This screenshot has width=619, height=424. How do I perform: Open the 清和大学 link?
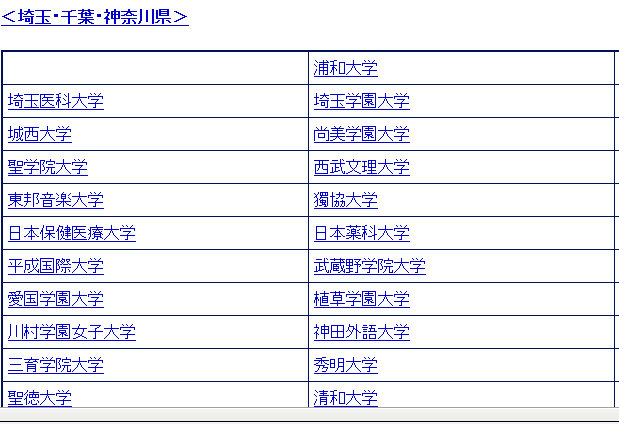coord(345,398)
